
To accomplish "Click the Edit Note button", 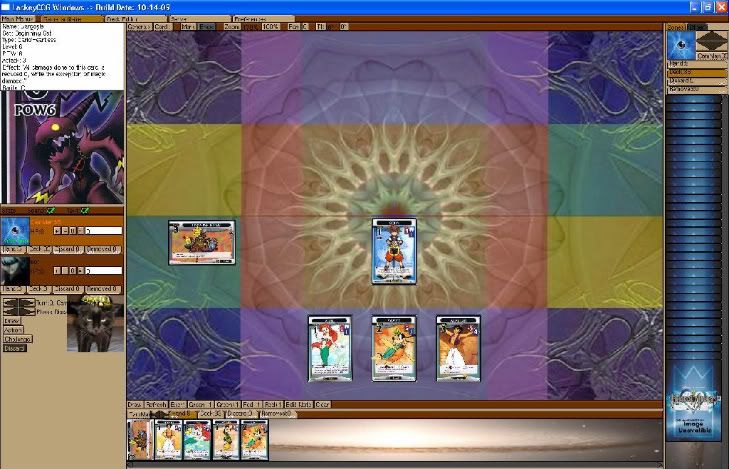I will coord(299,404).
